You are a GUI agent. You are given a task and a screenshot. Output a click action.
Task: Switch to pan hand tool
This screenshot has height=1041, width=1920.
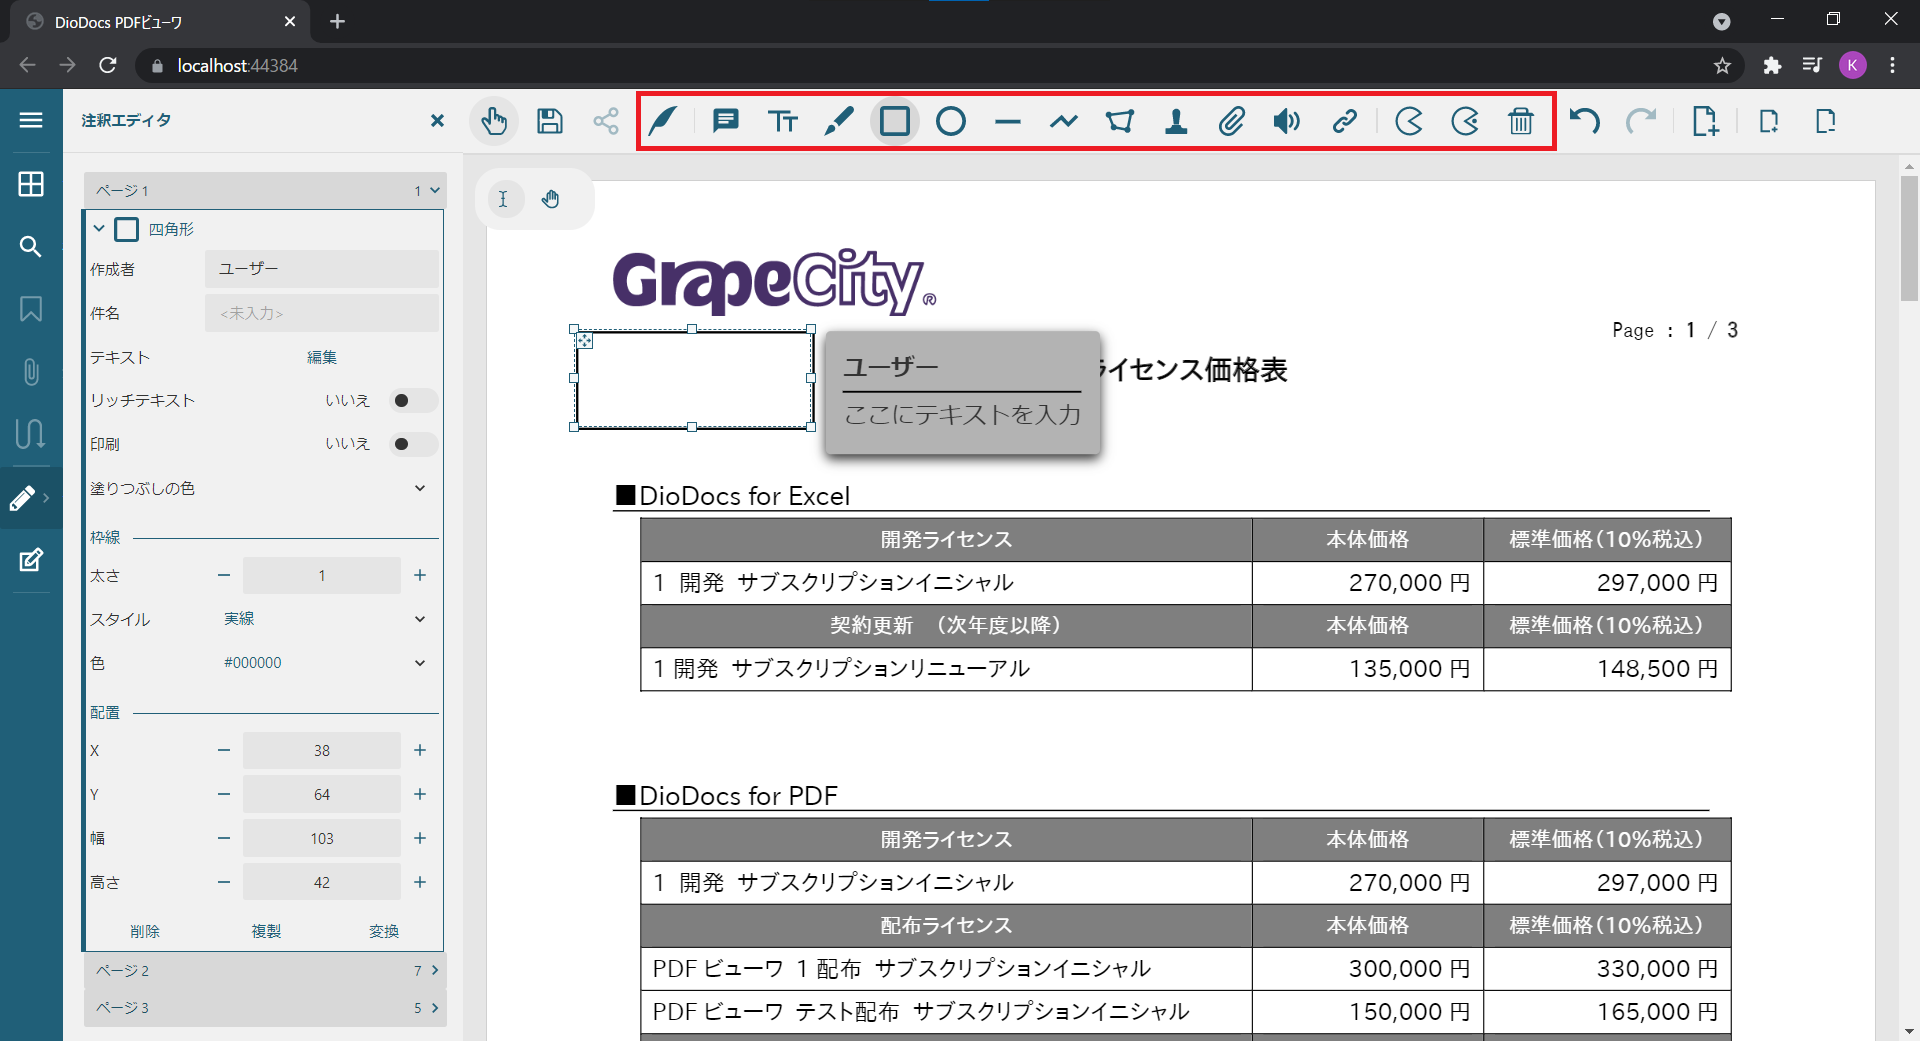coord(551,199)
